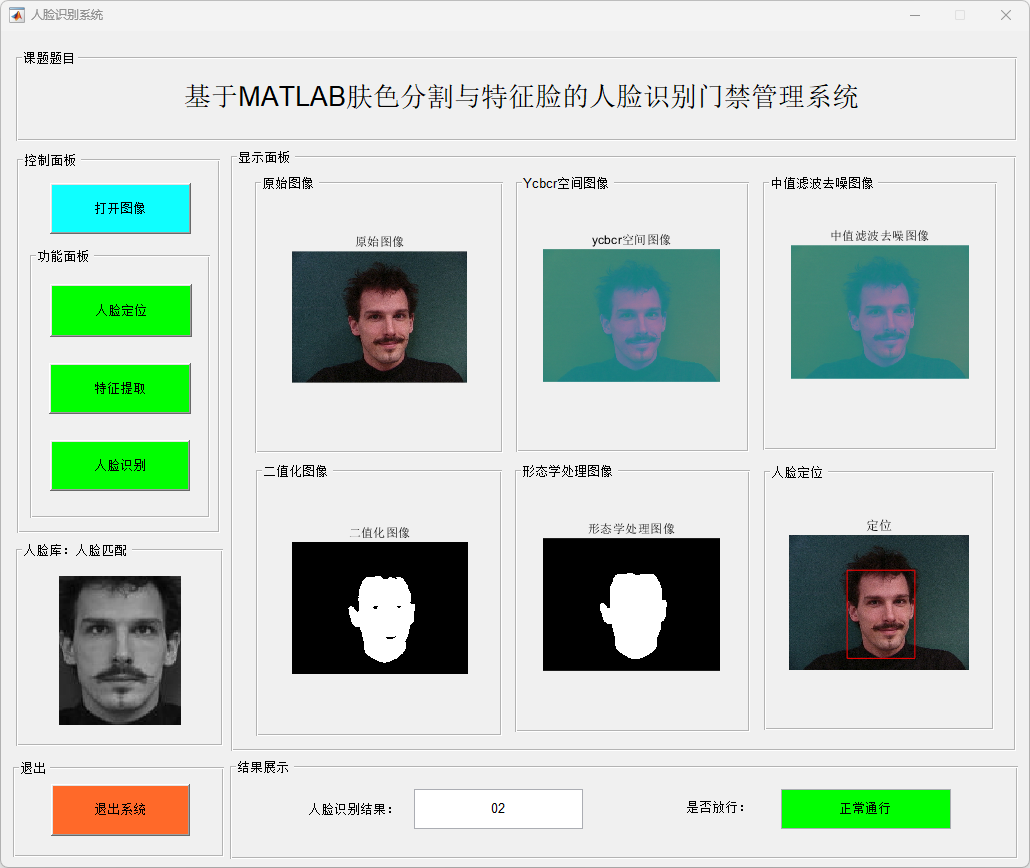Run the 人脸定位 function

121,310
